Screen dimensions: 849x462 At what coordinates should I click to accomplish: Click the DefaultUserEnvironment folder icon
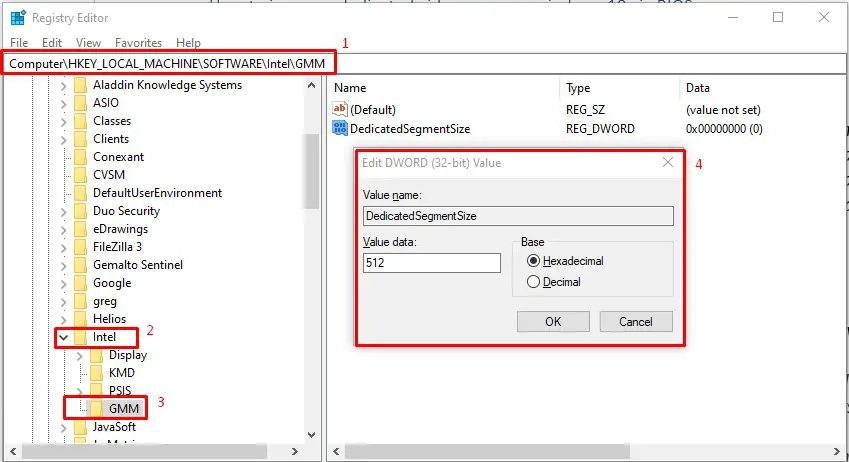(80, 193)
